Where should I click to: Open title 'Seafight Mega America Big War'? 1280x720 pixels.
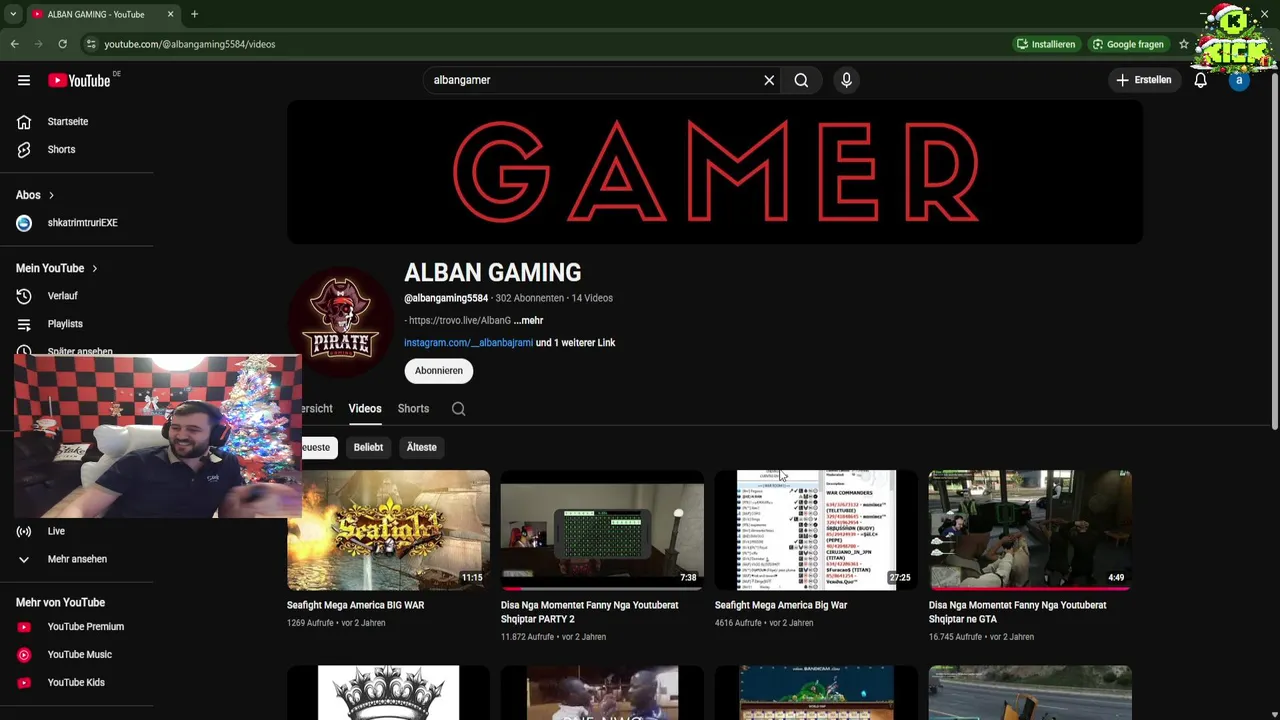point(781,606)
